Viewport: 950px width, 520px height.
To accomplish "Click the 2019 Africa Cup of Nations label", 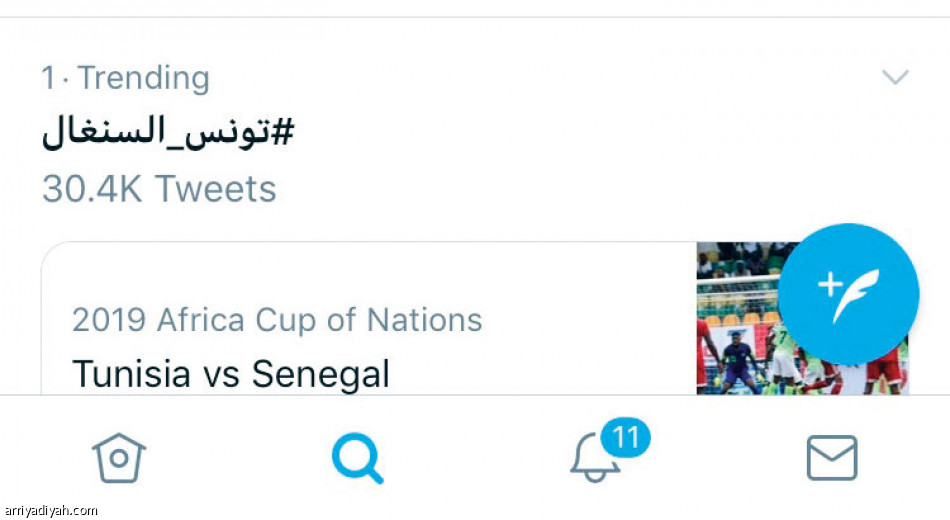I will tap(277, 319).
